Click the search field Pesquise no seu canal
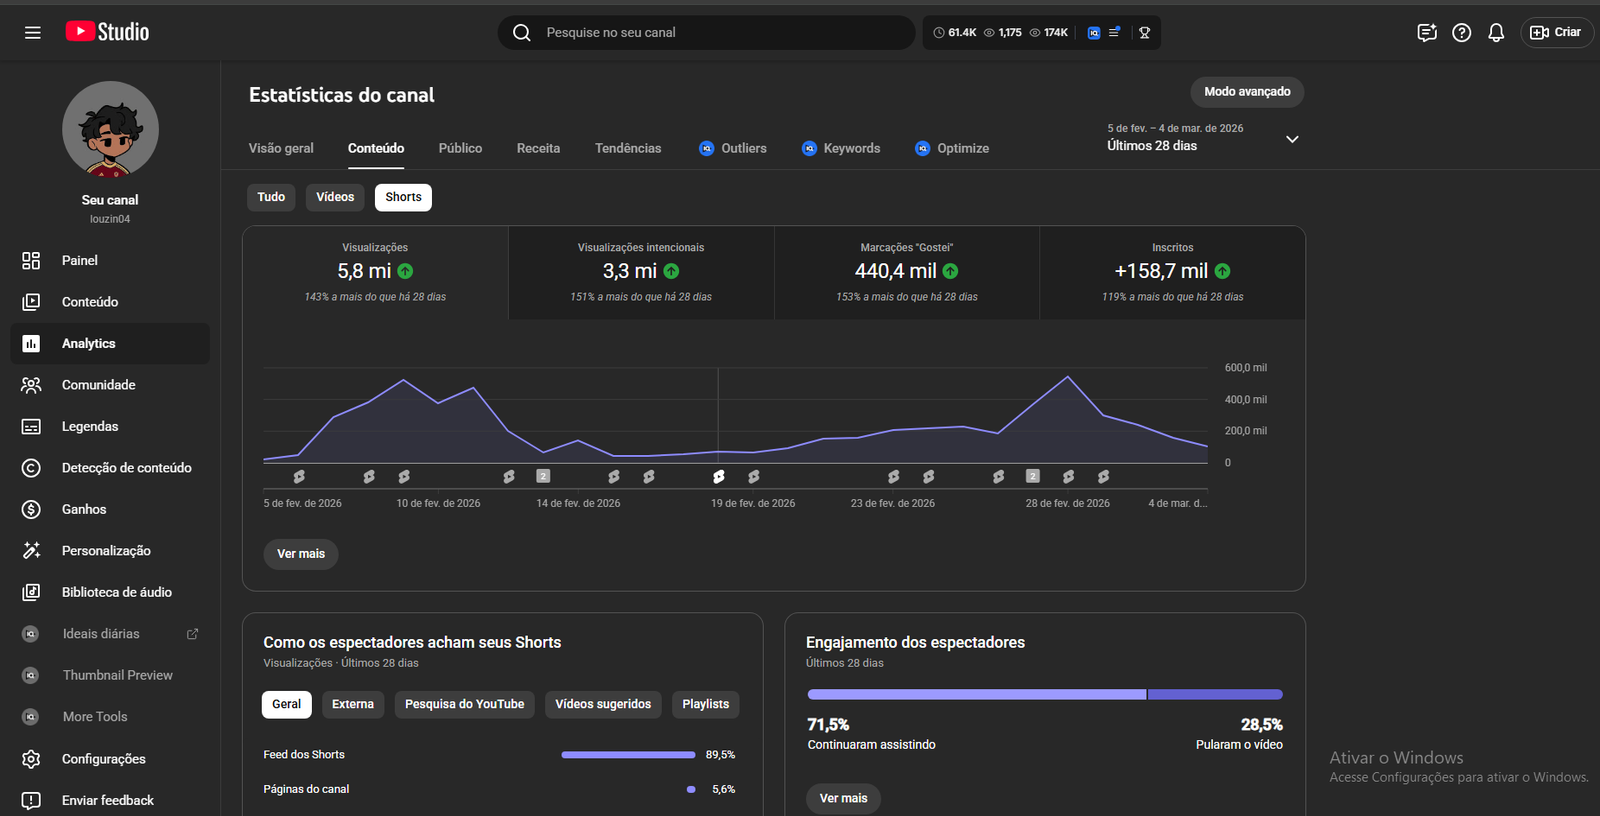This screenshot has height=816, width=1600. [x=720, y=33]
